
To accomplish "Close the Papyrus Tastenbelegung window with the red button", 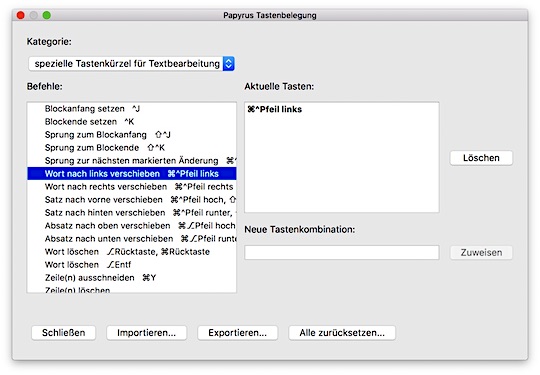I will [x=21, y=15].
